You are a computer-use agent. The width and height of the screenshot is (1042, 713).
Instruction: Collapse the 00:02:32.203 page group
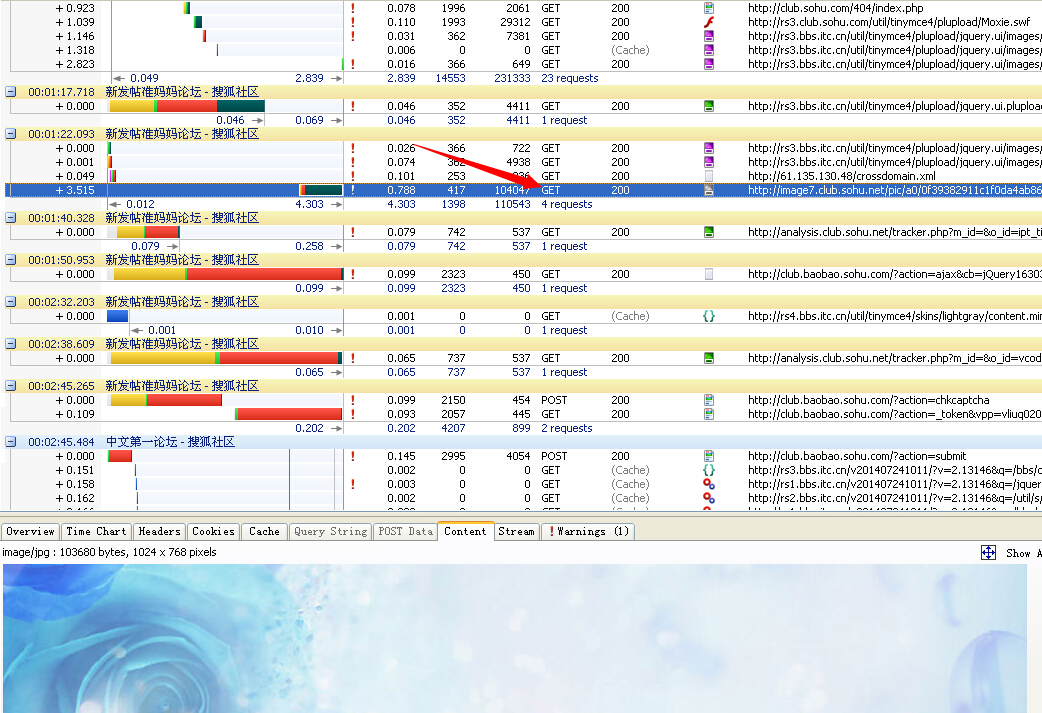(11, 302)
